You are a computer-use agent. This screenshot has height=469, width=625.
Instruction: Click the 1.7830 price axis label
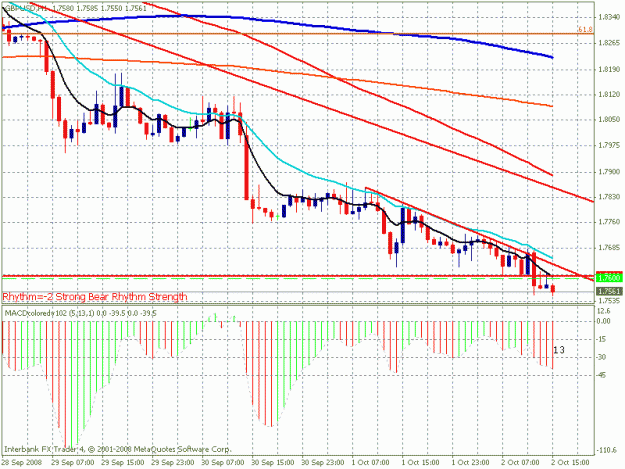point(610,197)
